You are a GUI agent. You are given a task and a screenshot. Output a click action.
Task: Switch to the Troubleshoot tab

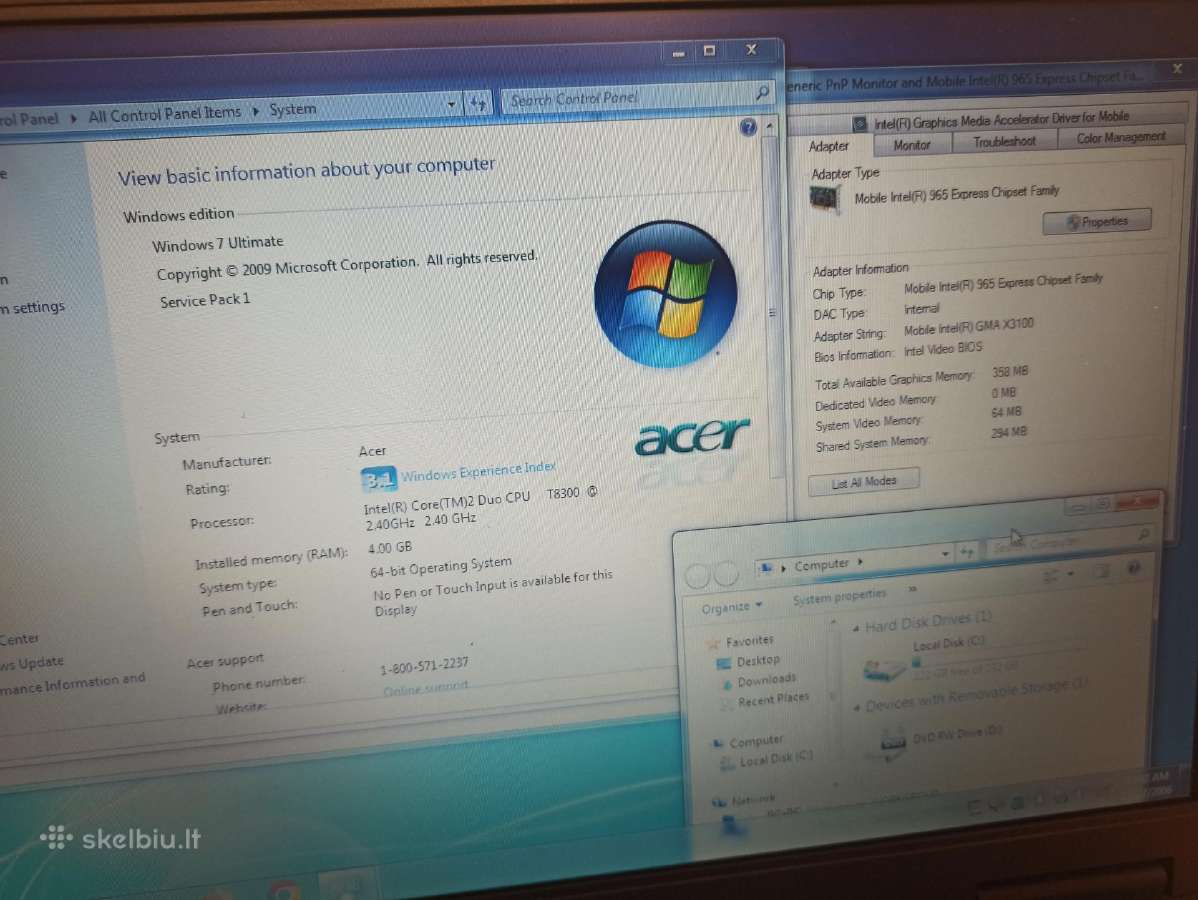[x=1004, y=141]
